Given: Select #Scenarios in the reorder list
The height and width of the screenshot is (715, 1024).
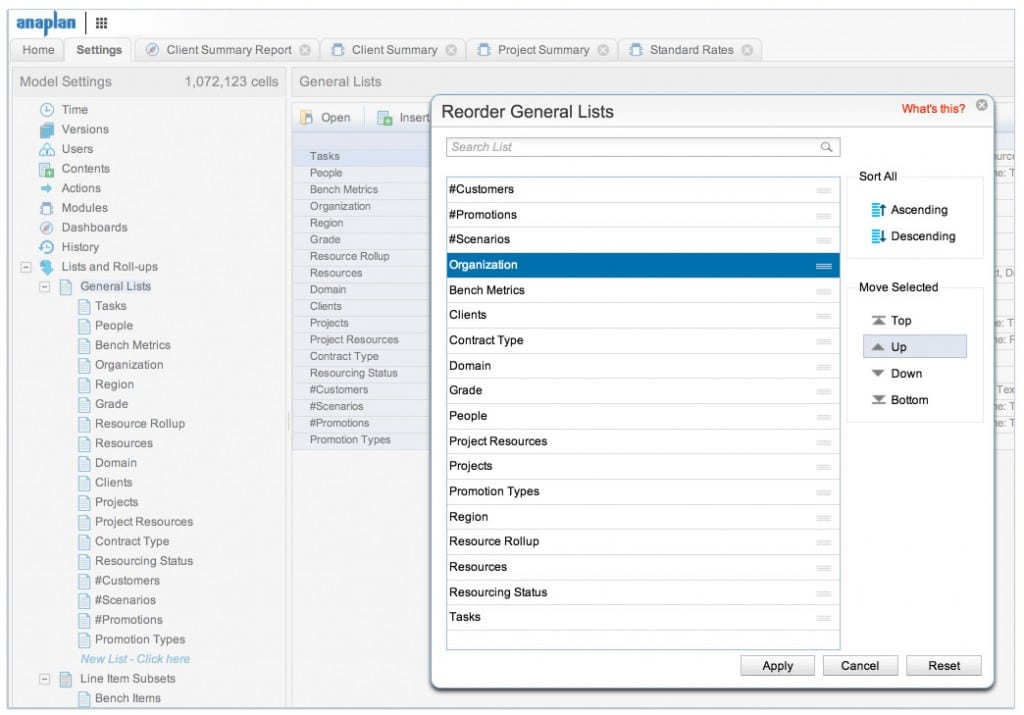Looking at the screenshot, I should click(643, 240).
